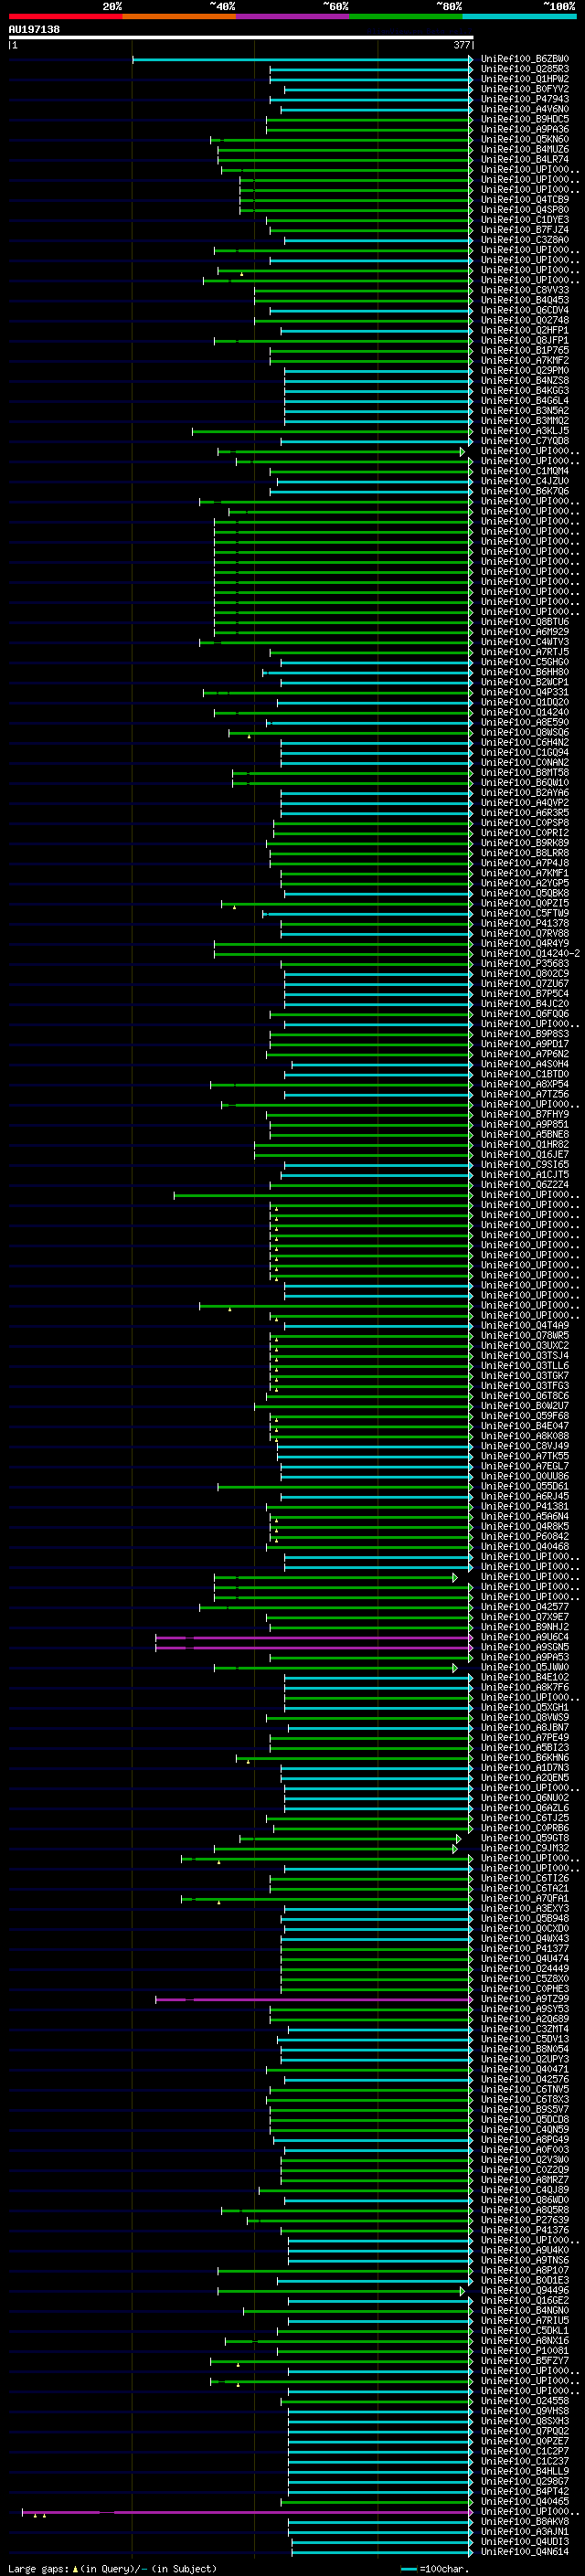Open hit UniRef100_C9S165

coord(525,1164)
